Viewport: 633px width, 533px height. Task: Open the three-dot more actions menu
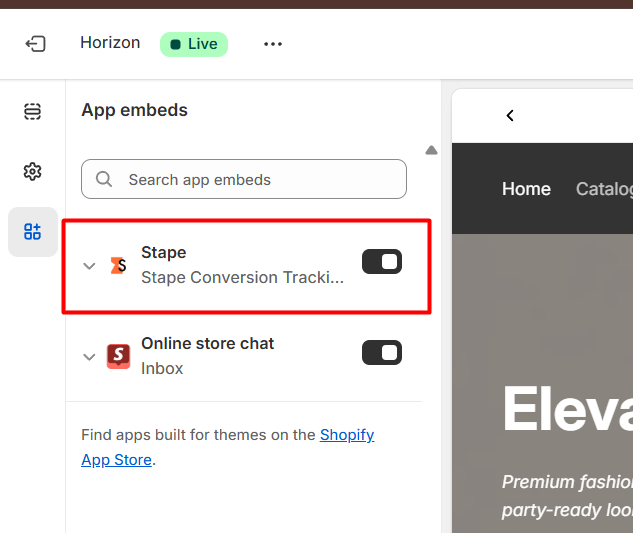(x=273, y=44)
